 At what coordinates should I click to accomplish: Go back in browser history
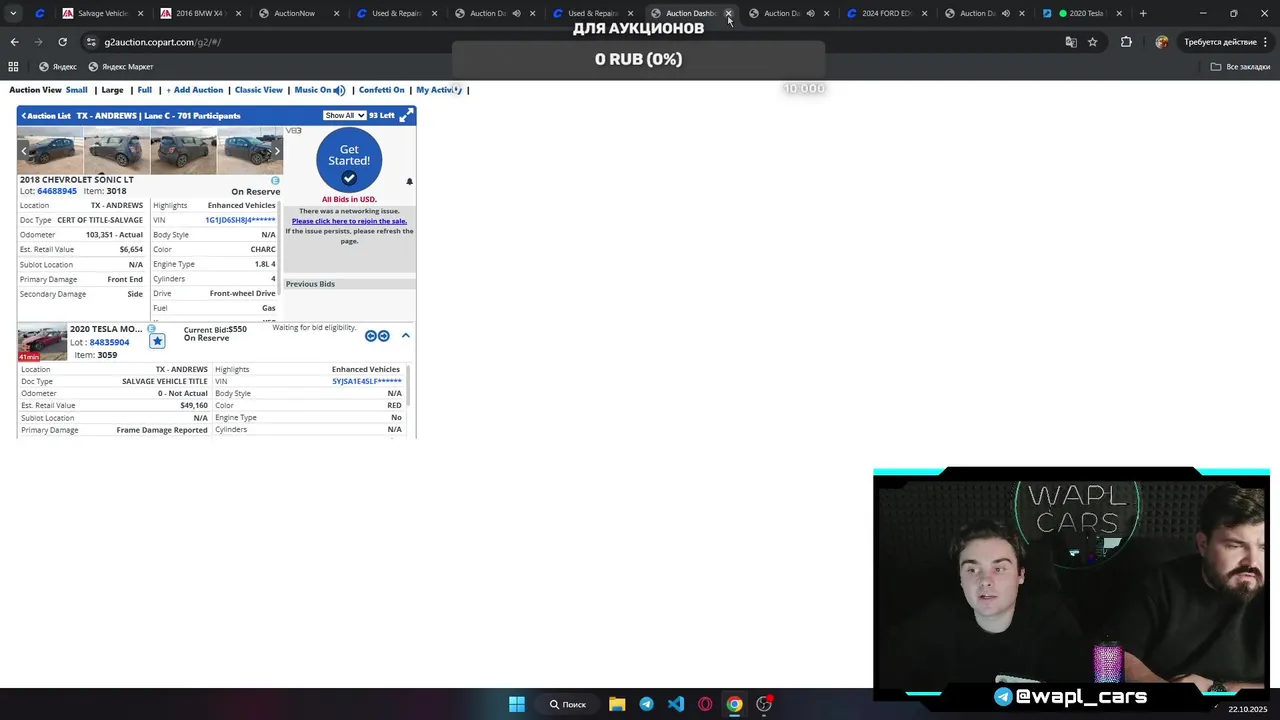[14, 42]
